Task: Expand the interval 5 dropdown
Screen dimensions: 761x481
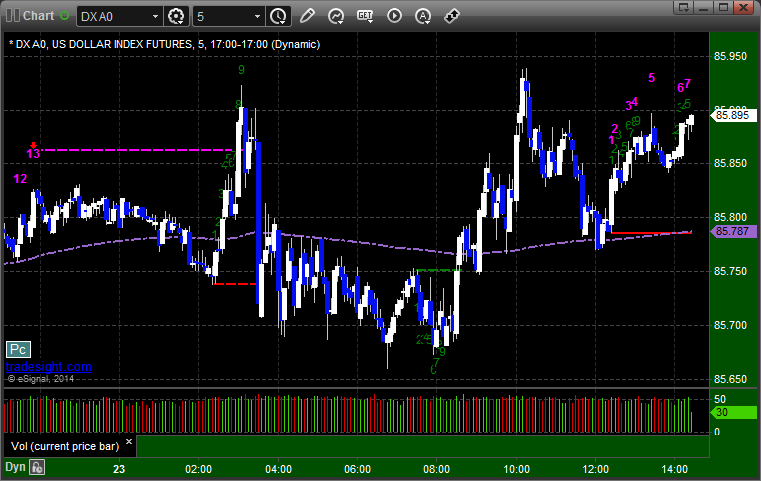Action: (258, 17)
